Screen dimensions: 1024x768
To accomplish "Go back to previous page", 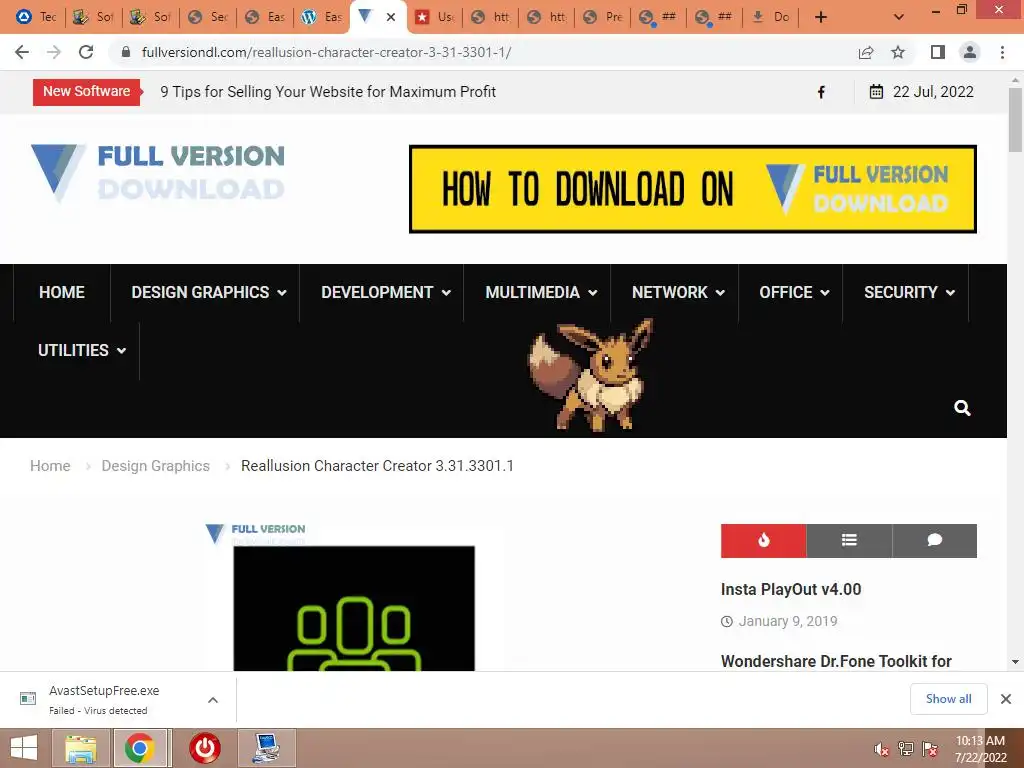I will tap(22, 52).
